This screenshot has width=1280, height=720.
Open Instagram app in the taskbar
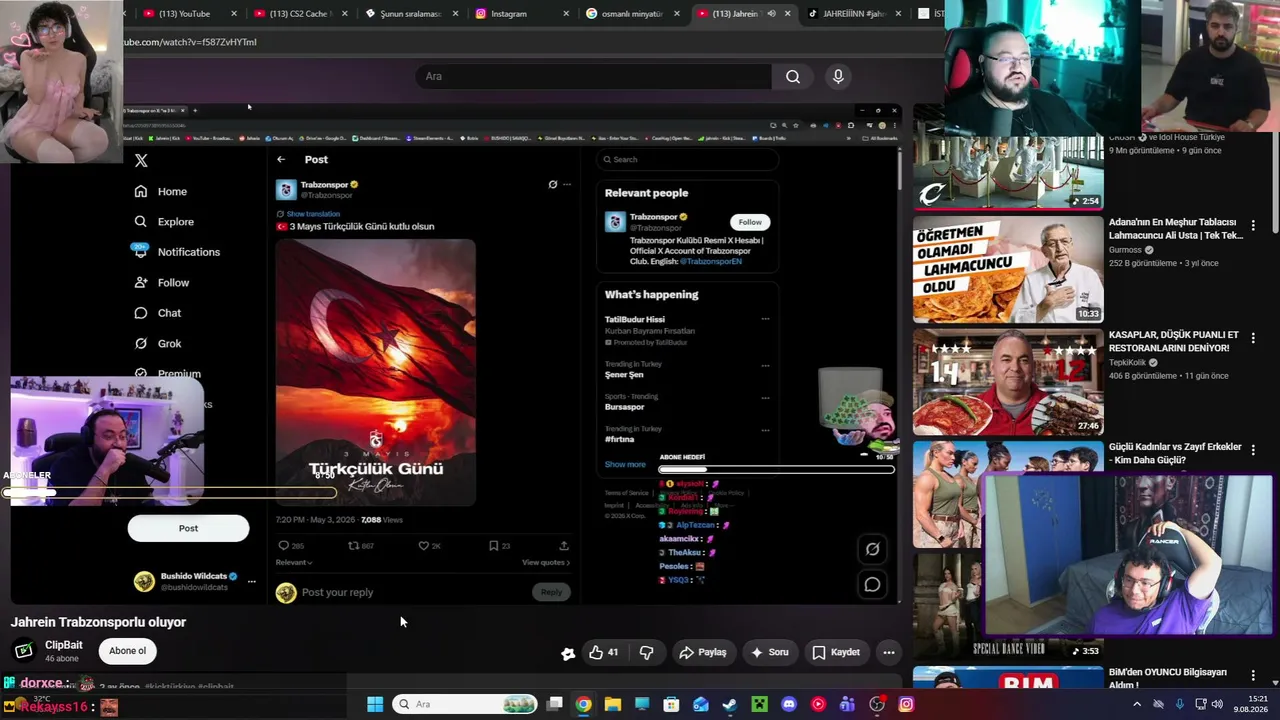[906, 704]
